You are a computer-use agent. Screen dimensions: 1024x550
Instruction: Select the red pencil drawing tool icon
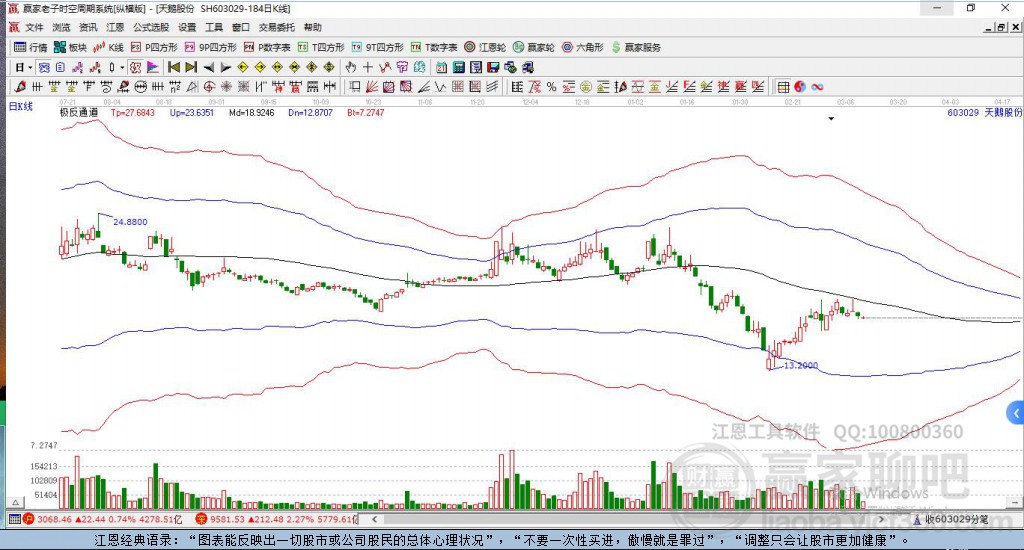(x=20, y=87)
